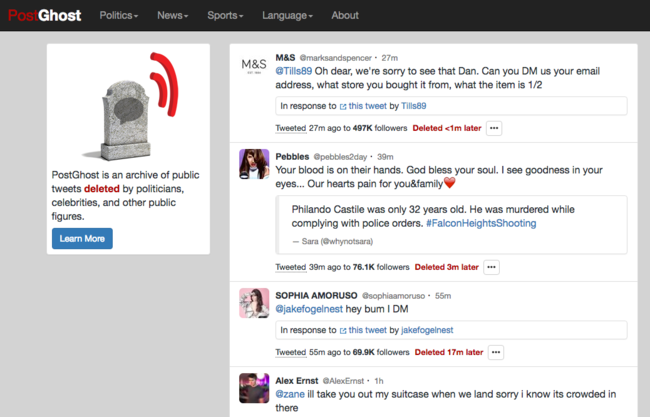Open more options for M&S tweet

pyautogui.click(x=494, y=128)
